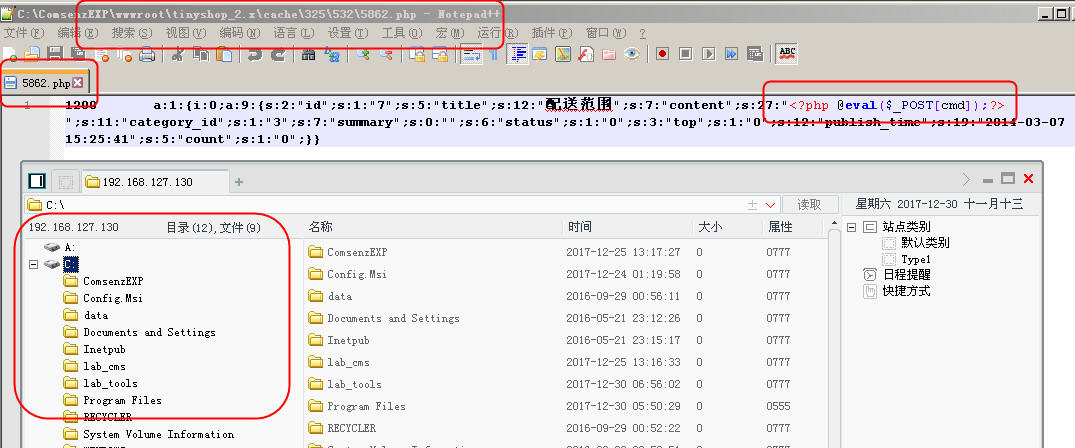
Task: Open Find with the binoculars icon
Action: pos(309,54)
